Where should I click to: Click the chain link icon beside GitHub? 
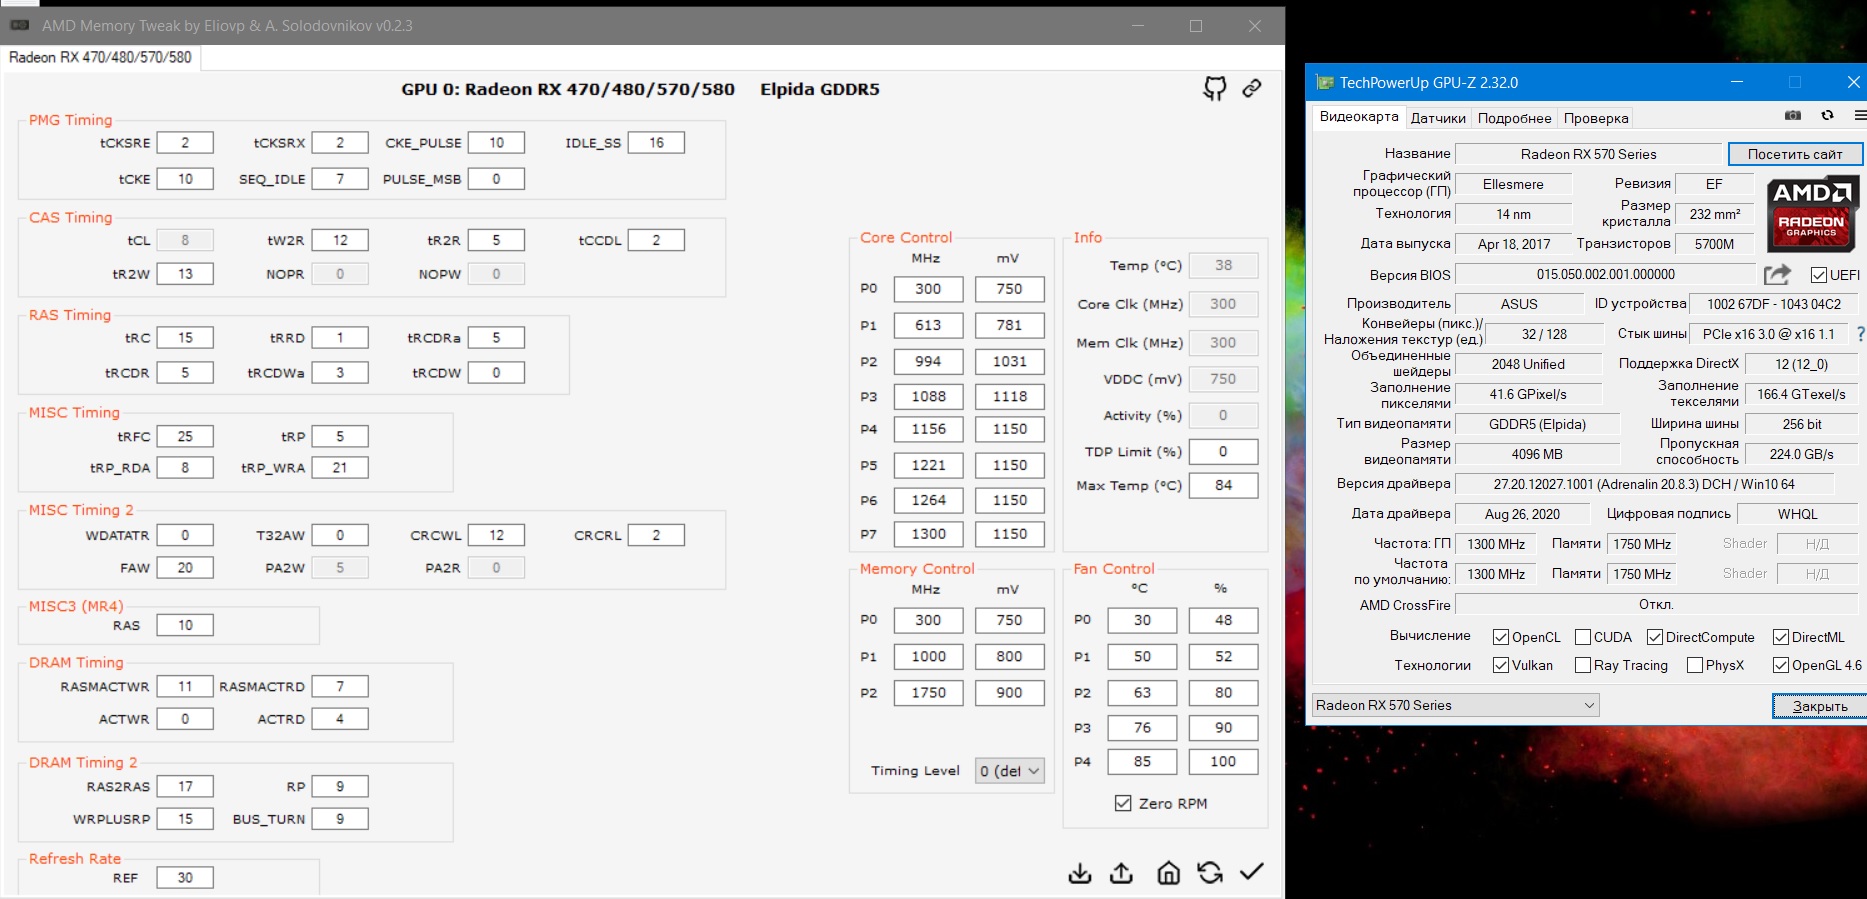click(1252, 89)
